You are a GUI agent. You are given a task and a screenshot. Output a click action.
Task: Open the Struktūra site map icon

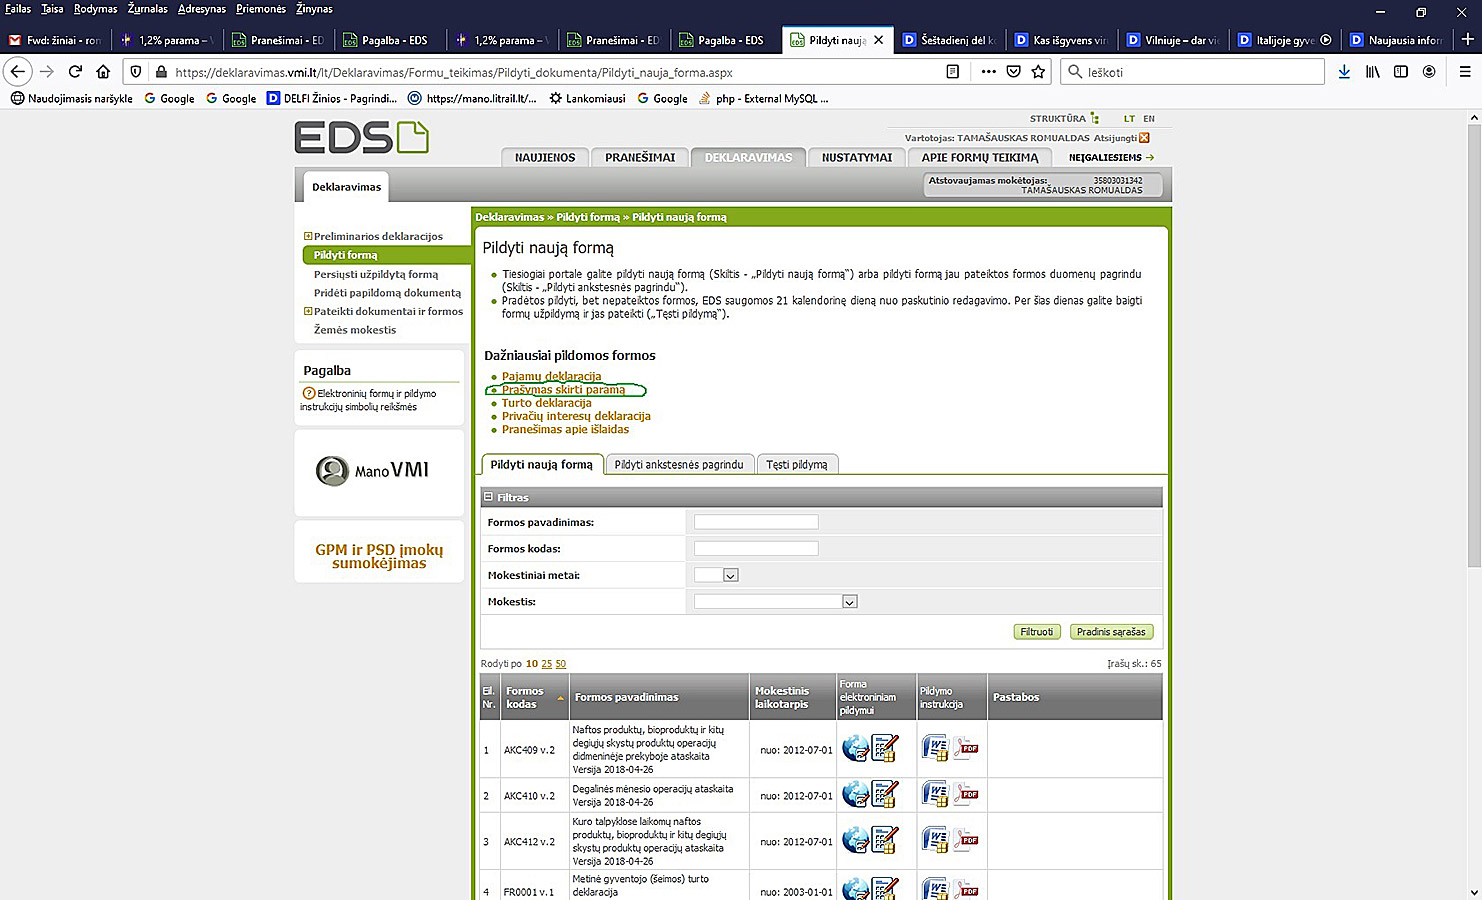pos(1095,119)
